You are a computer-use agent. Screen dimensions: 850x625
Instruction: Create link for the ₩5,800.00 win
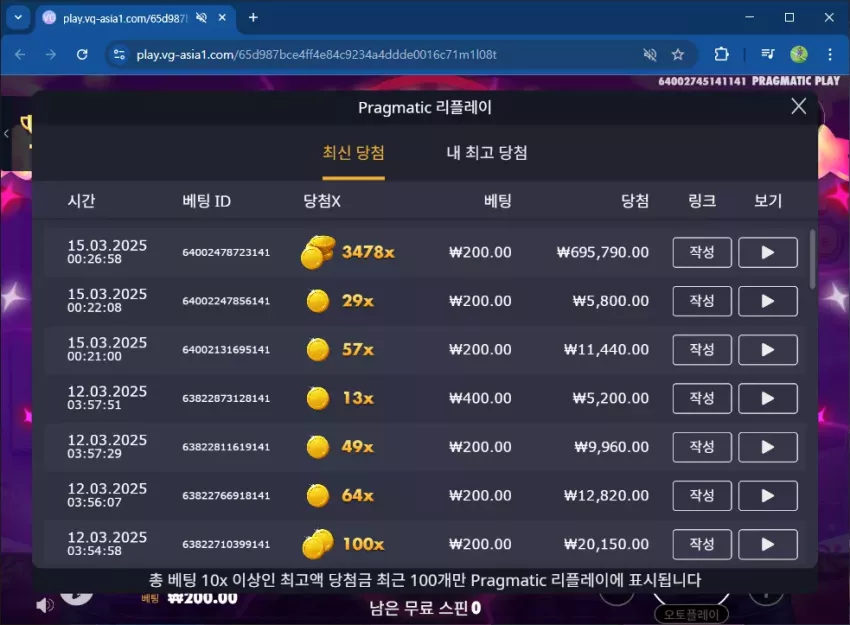click(702, 301)
